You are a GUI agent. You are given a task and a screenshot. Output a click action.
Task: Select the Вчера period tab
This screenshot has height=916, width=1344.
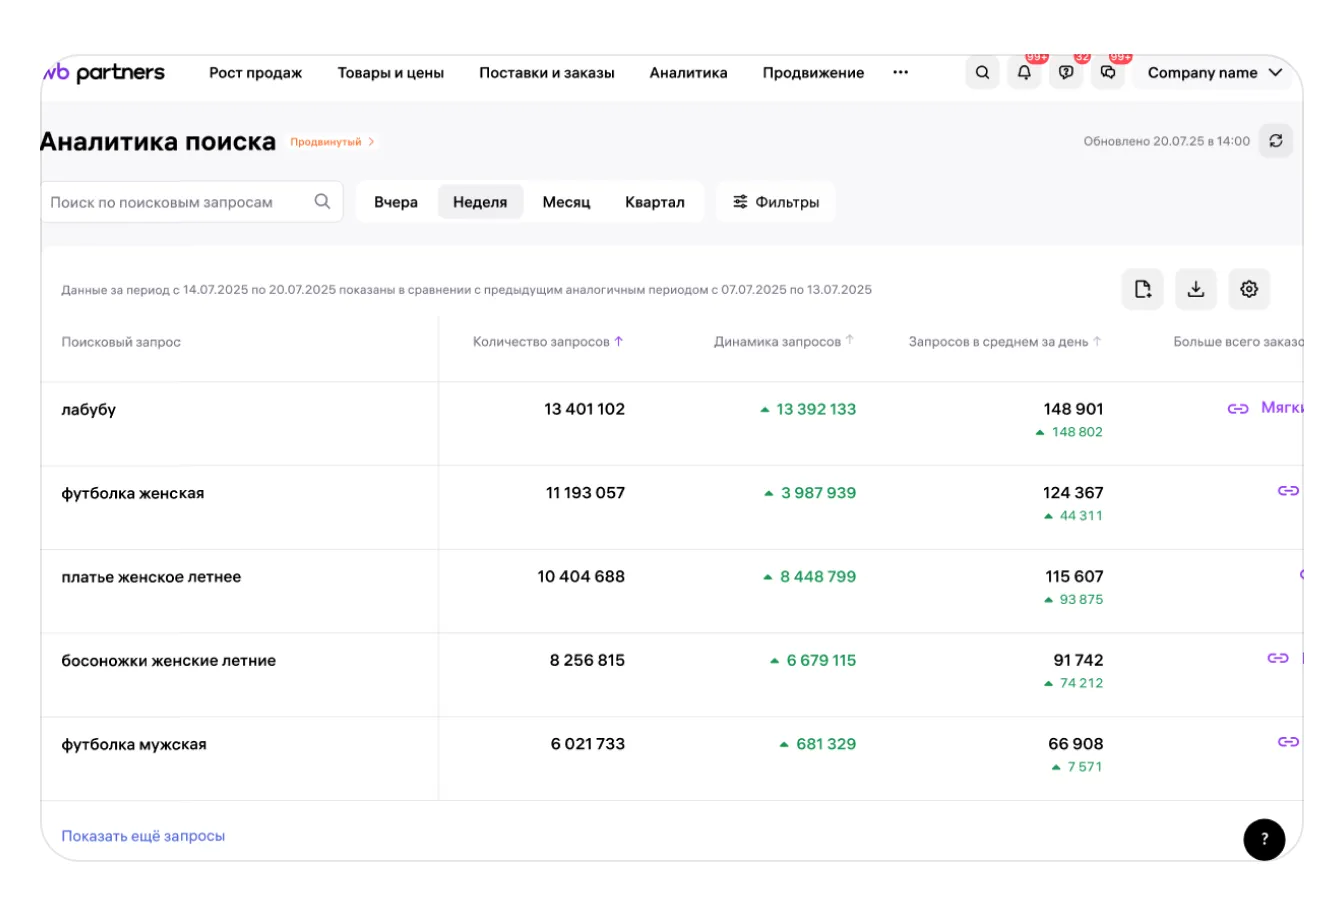(x=396, y=202)
